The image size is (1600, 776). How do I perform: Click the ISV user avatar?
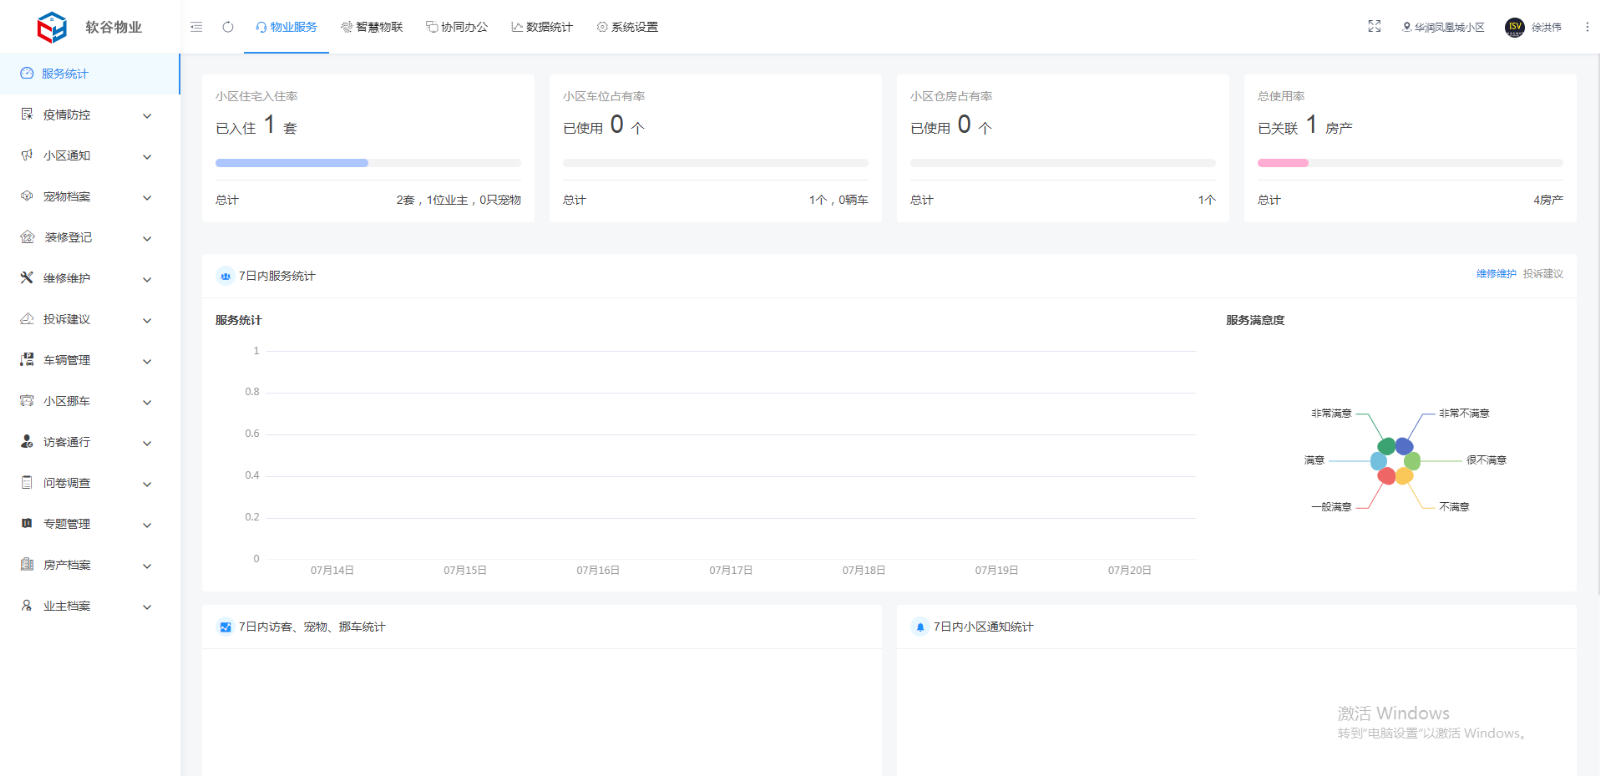(1514, 27)
